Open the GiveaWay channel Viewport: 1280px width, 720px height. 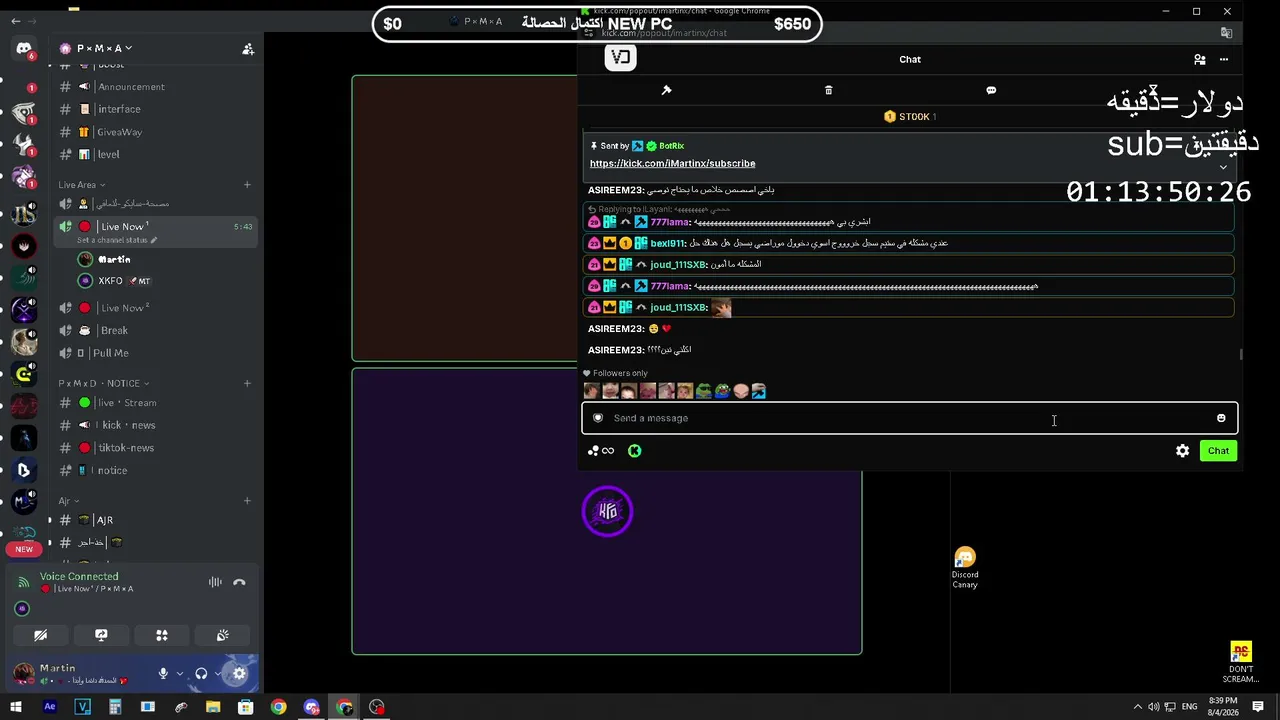(x=155, y=132)
